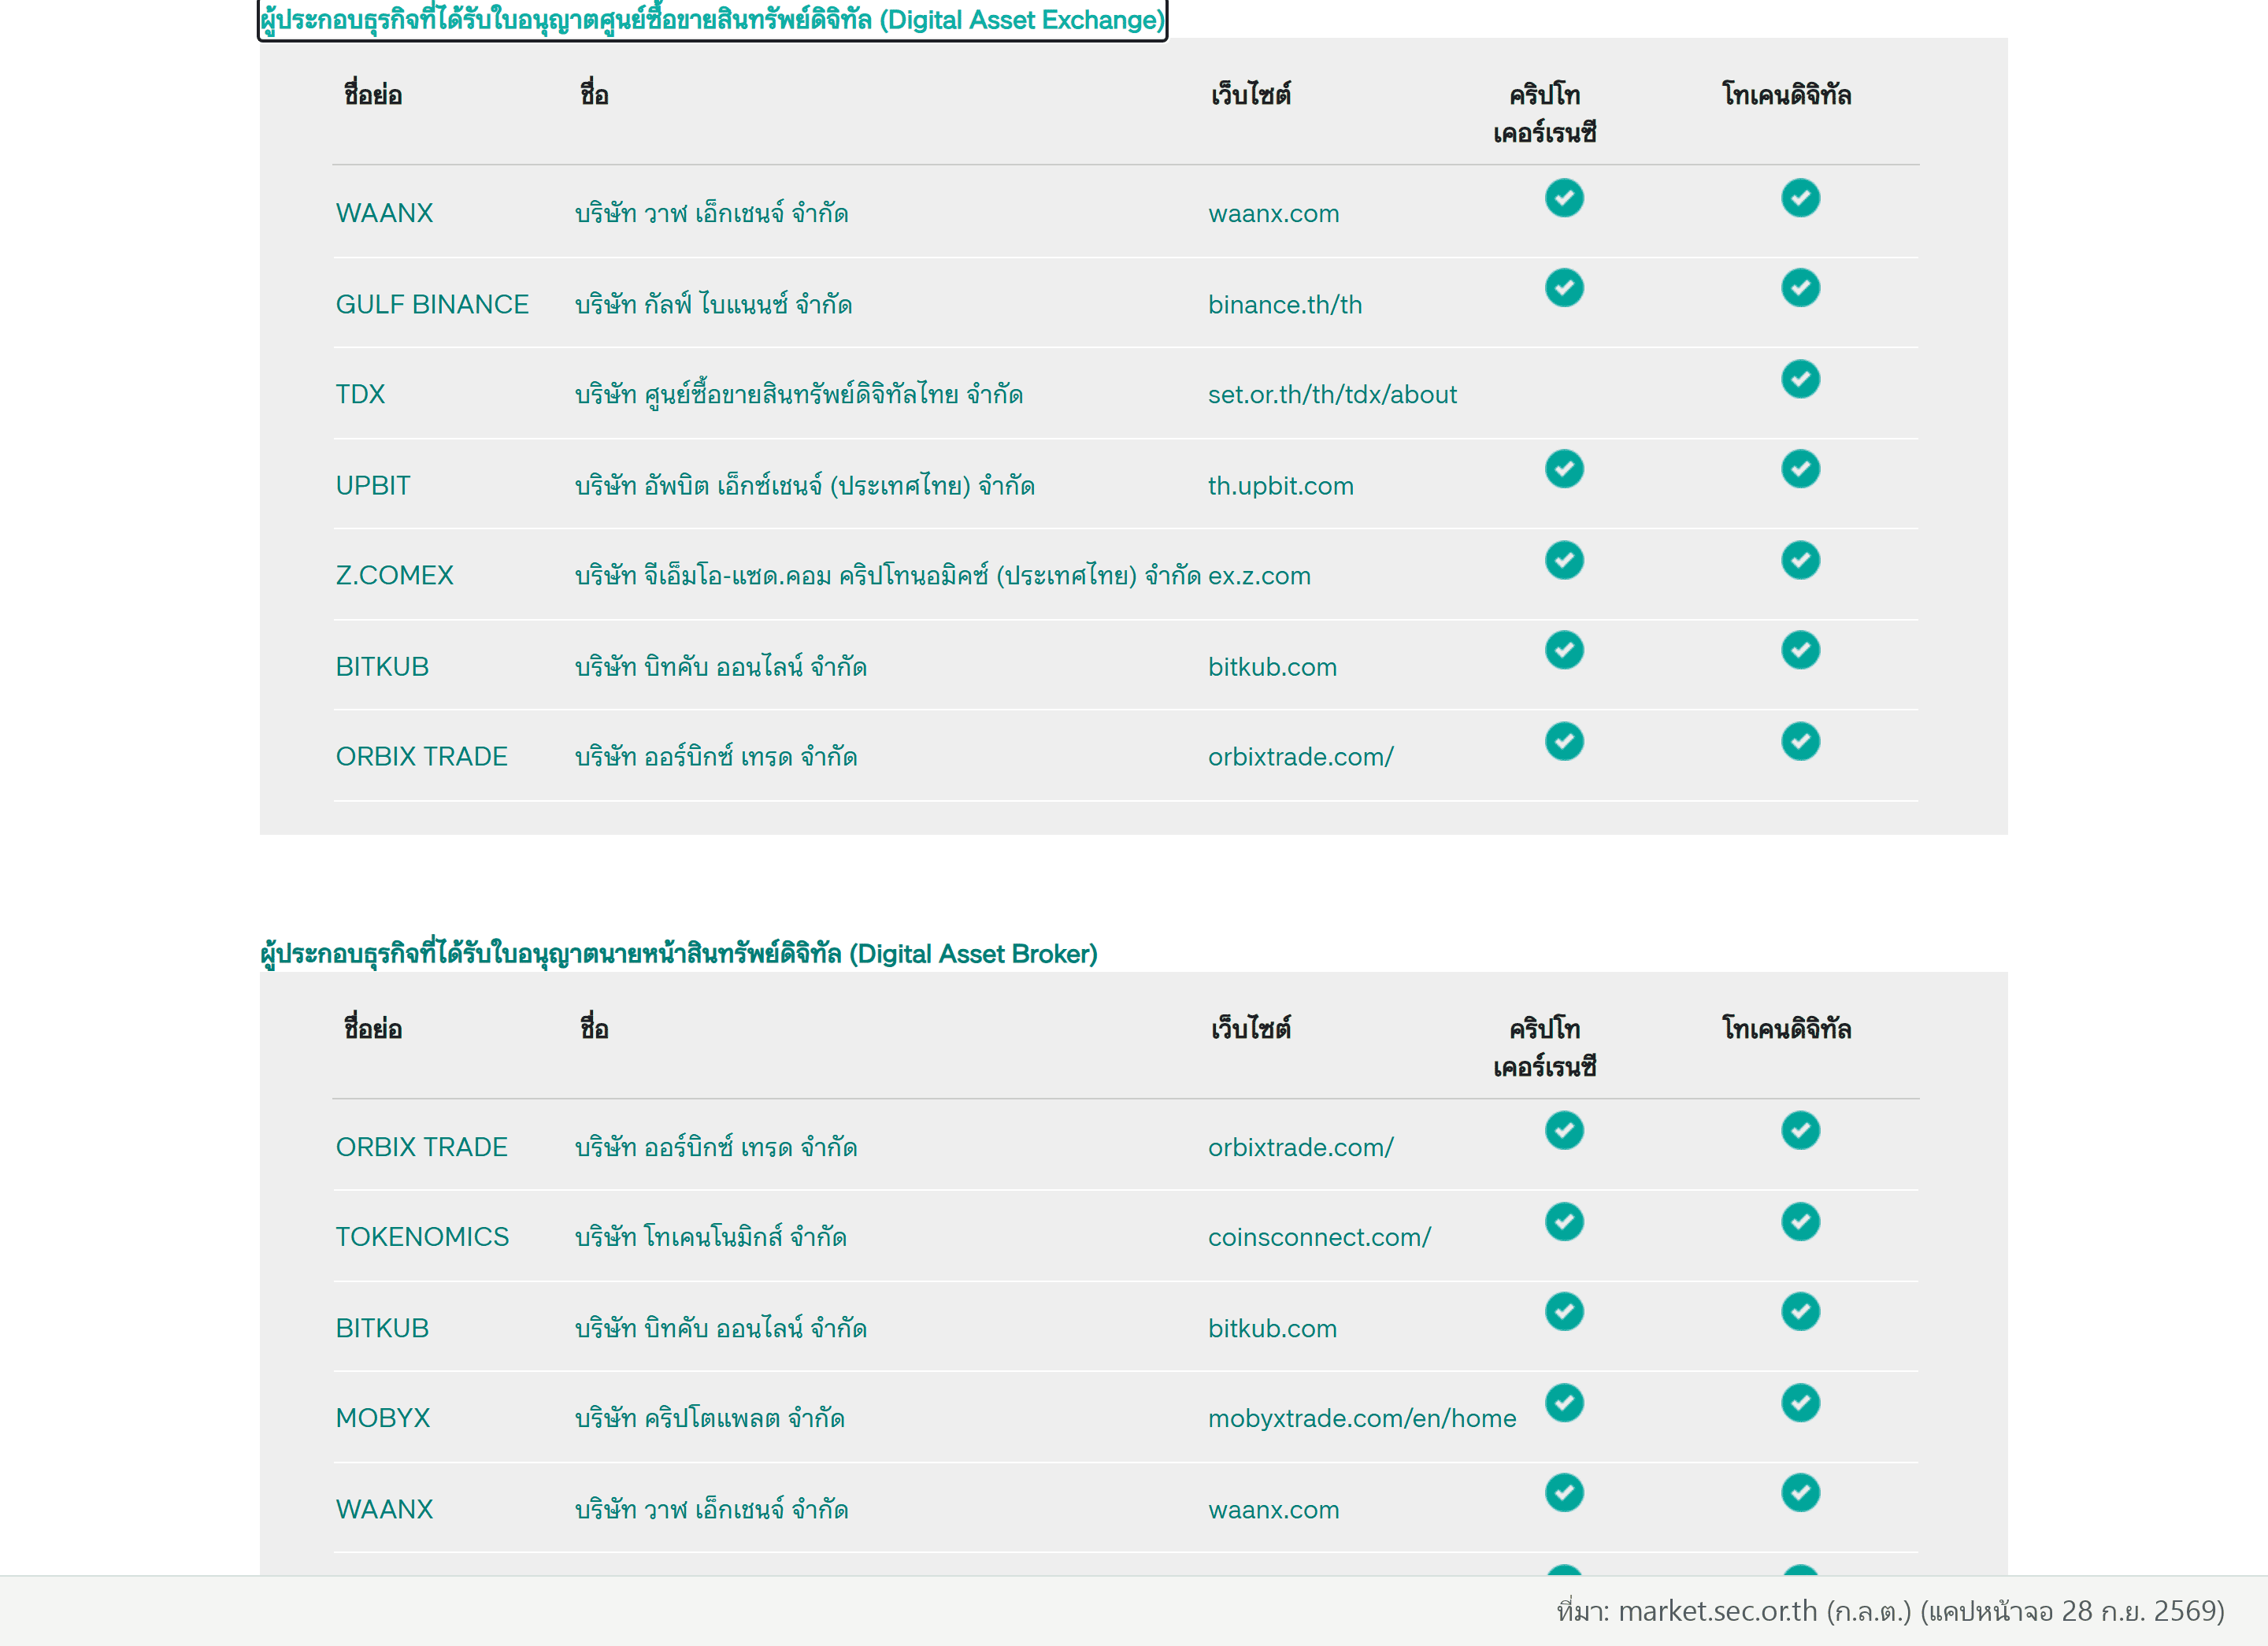
Task: Click MOBYX digital token checkmark icon
Action: click(x=1800, y=1402)
